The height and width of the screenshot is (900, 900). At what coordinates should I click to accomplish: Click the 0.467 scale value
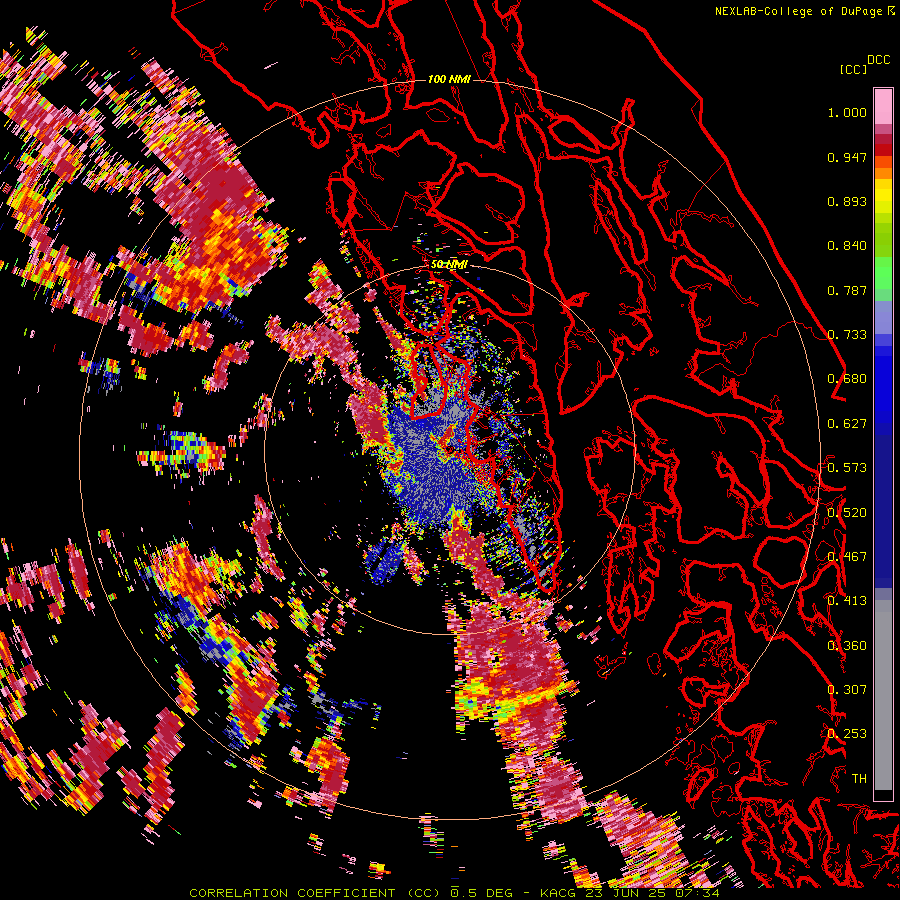pyautogui.click(x=847, y=557)
